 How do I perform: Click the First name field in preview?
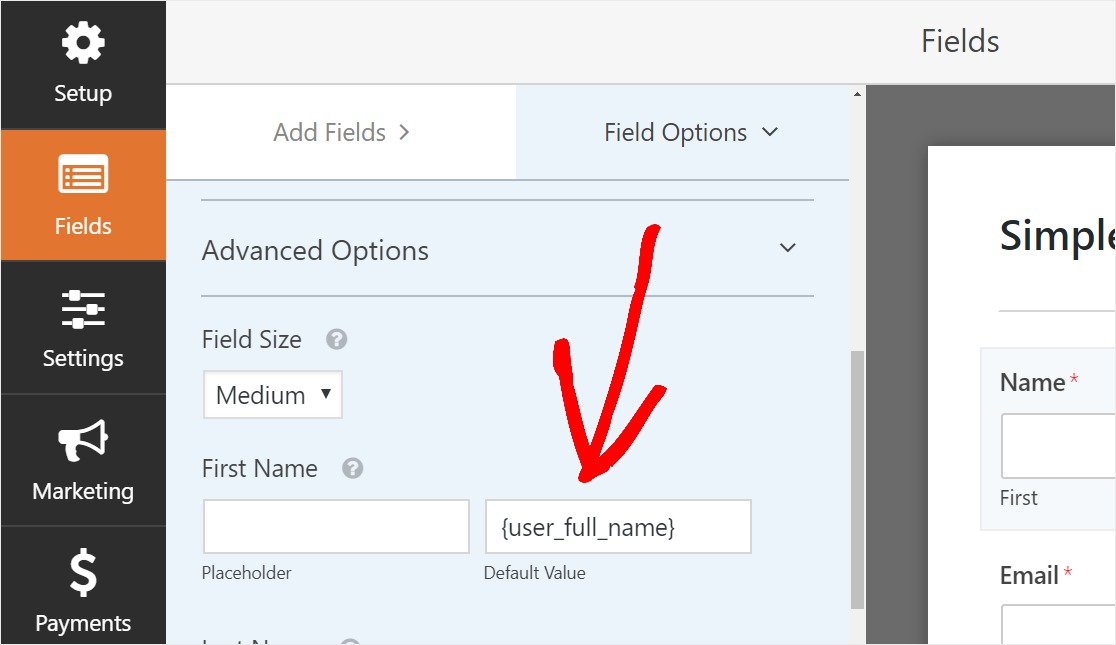[1058, 446]
